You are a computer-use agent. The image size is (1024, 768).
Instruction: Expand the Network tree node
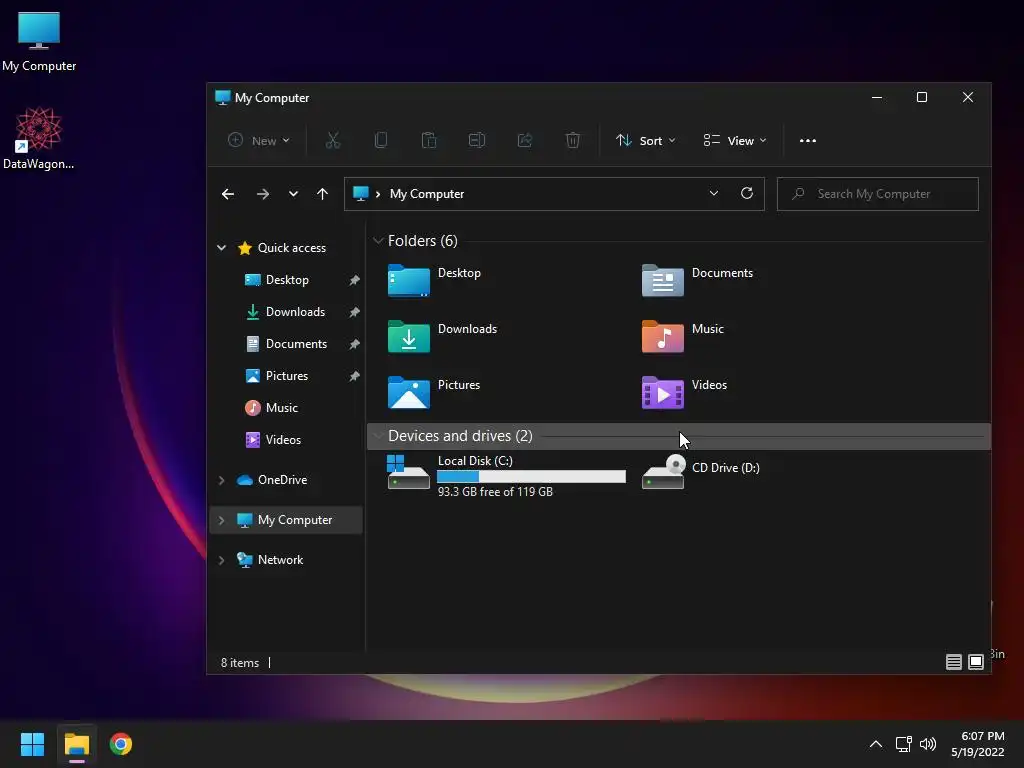[221, 560]
